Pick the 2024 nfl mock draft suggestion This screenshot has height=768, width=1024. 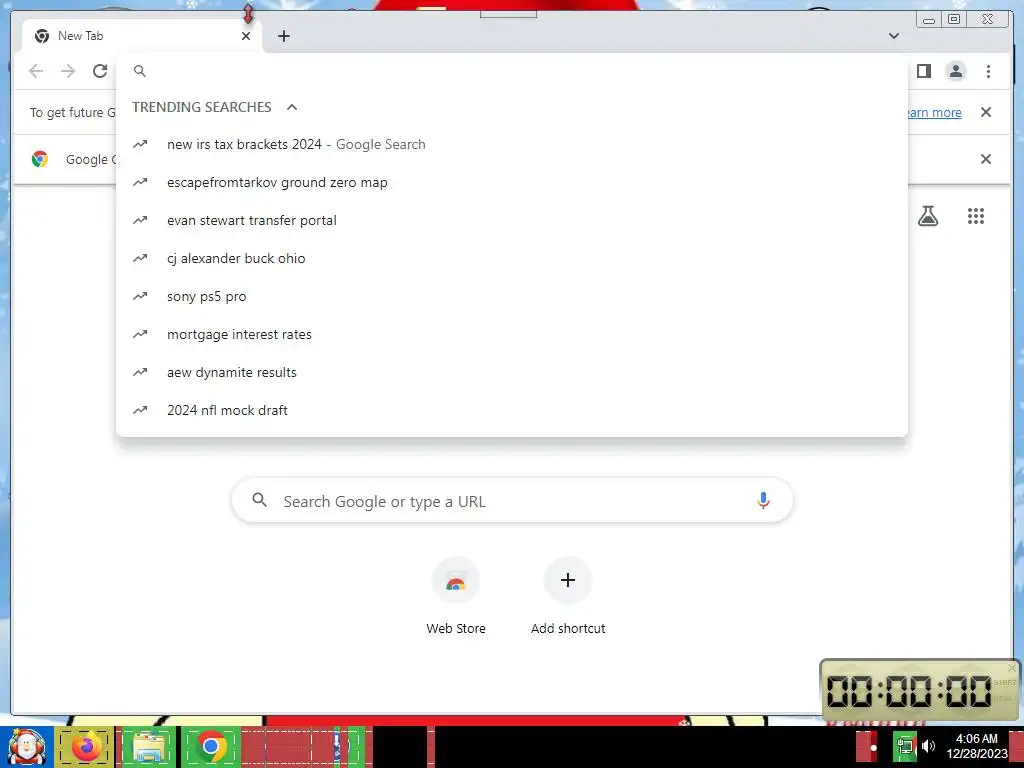(511, 410)
